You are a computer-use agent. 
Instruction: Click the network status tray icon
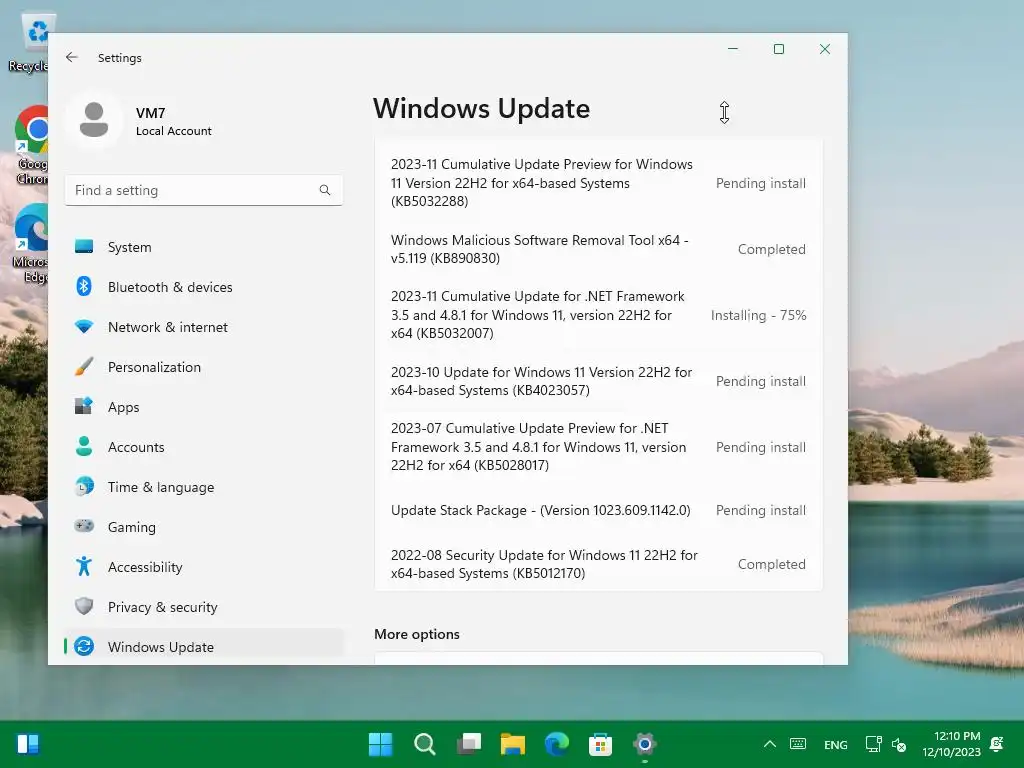[x=873, y=744]
